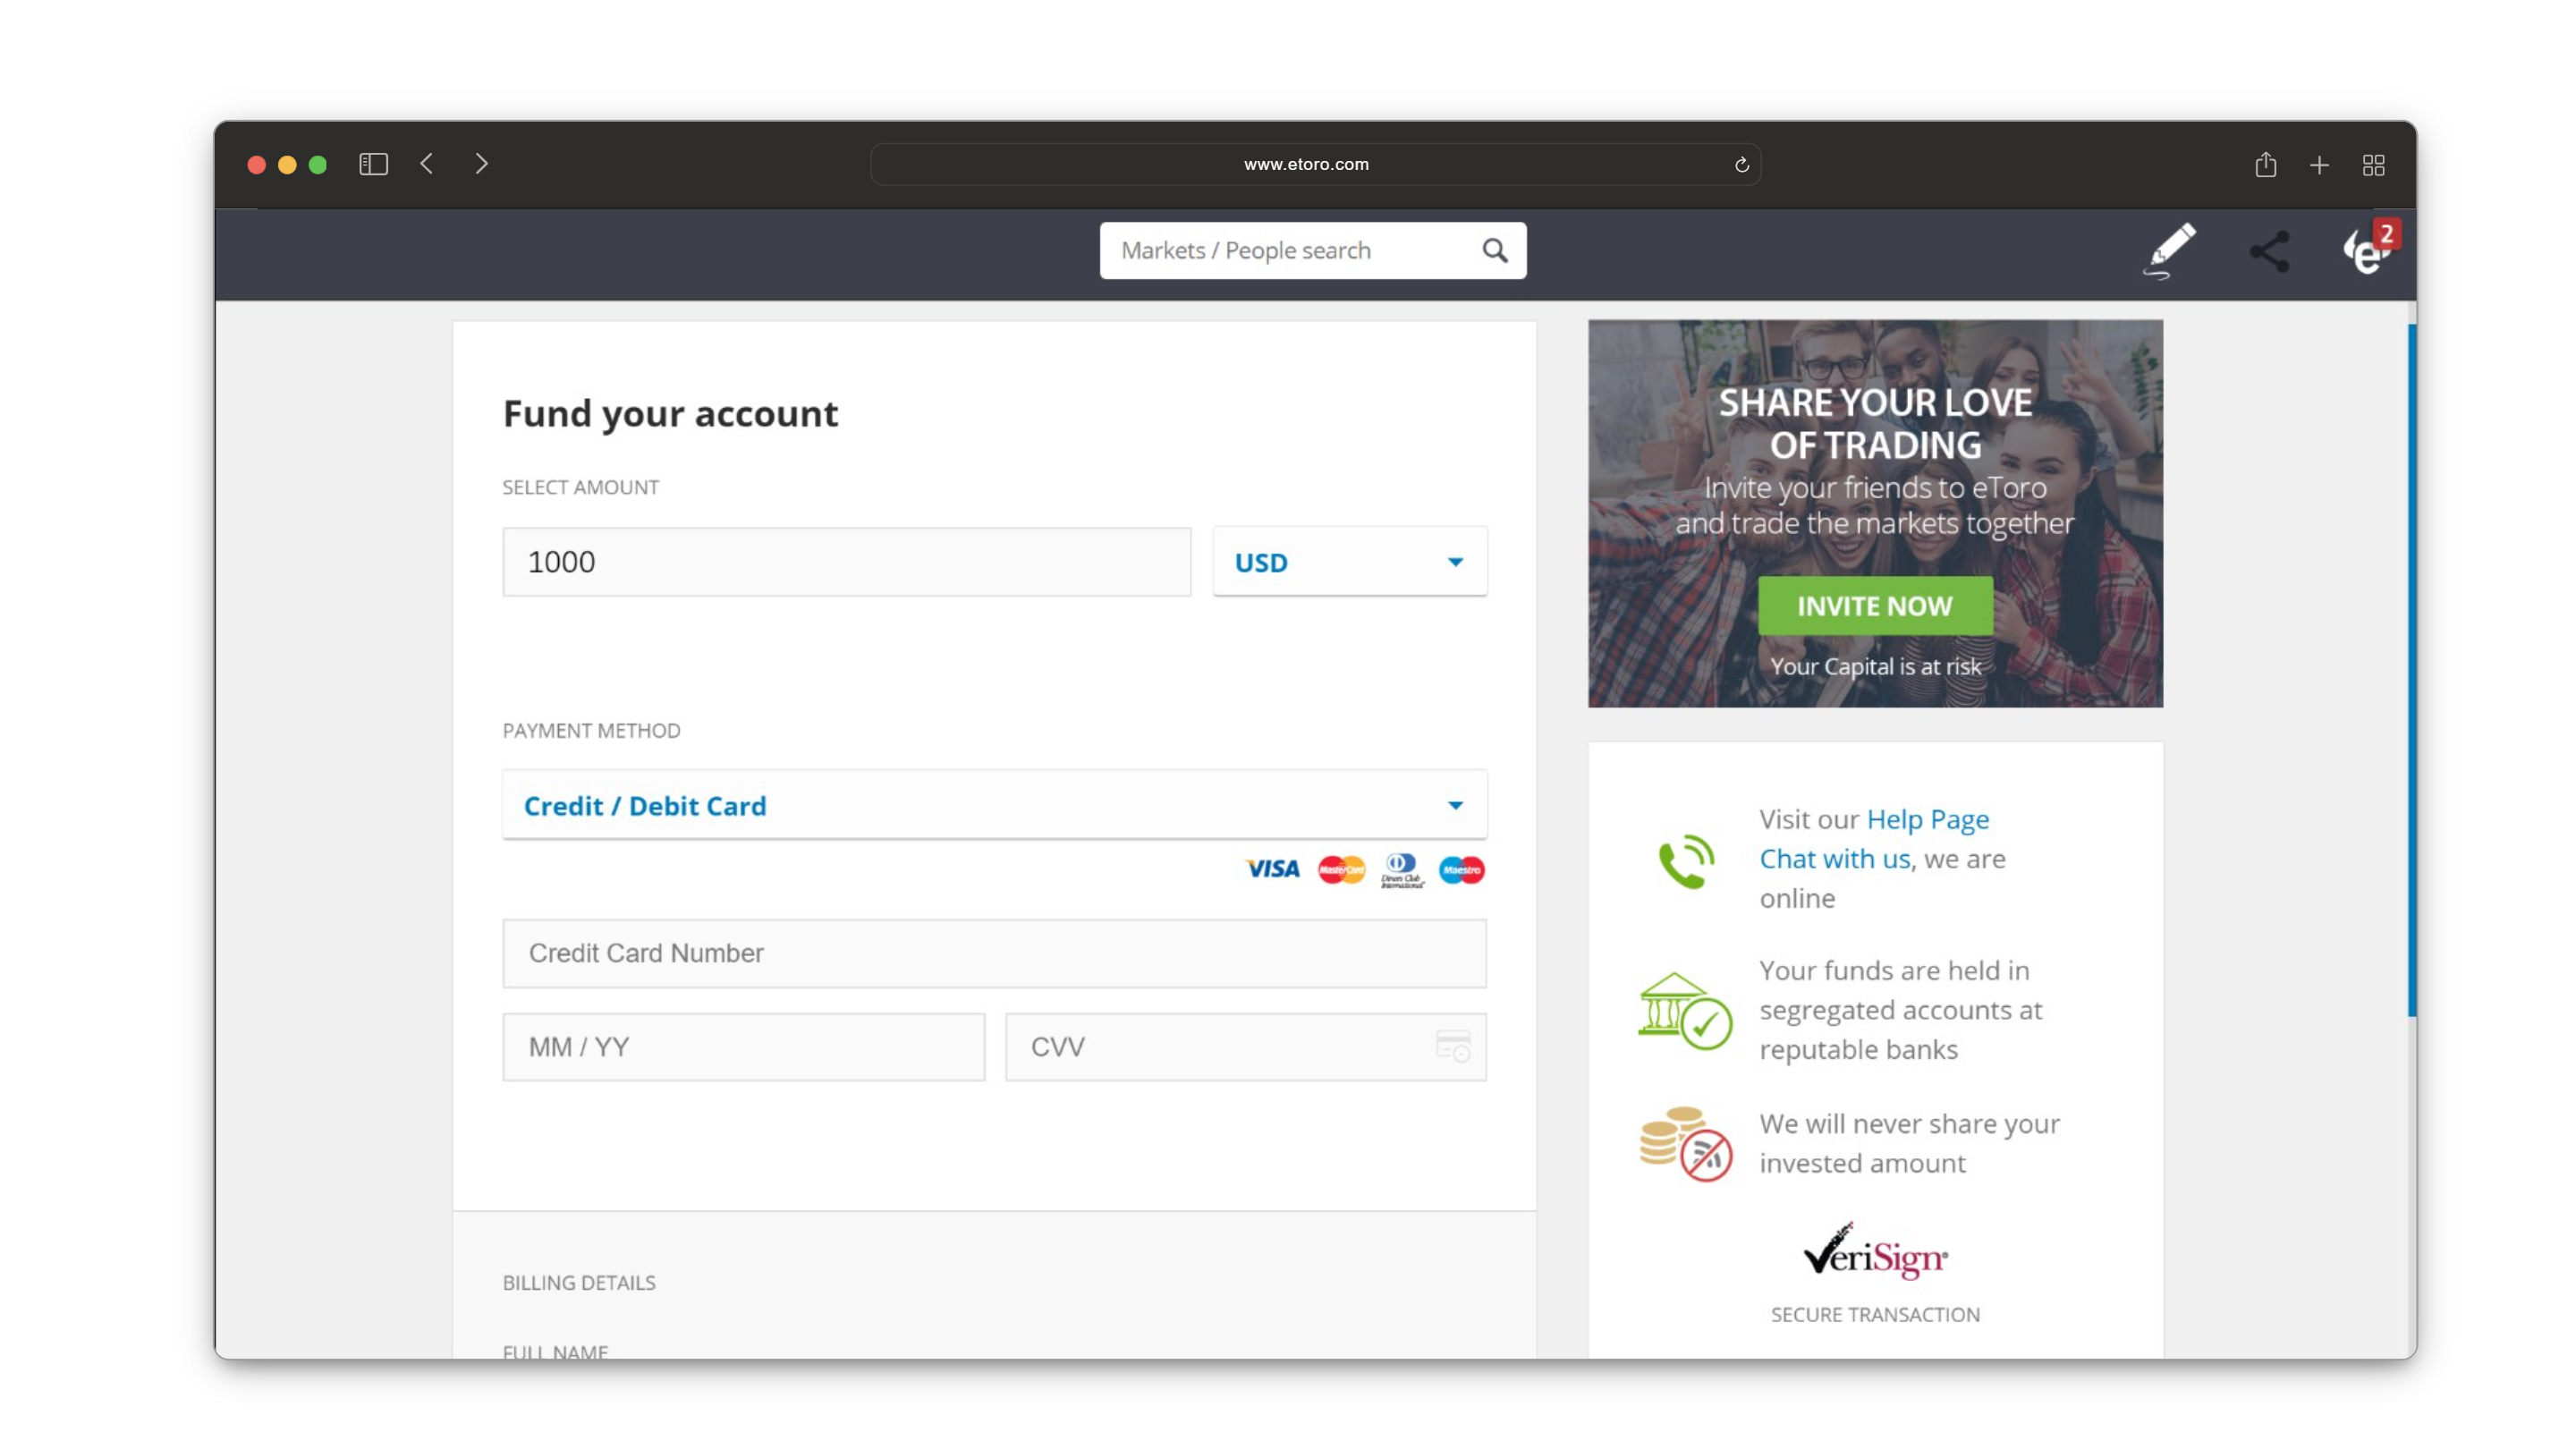Click the CVV card hint icon

click(x=1452, y=1046)
